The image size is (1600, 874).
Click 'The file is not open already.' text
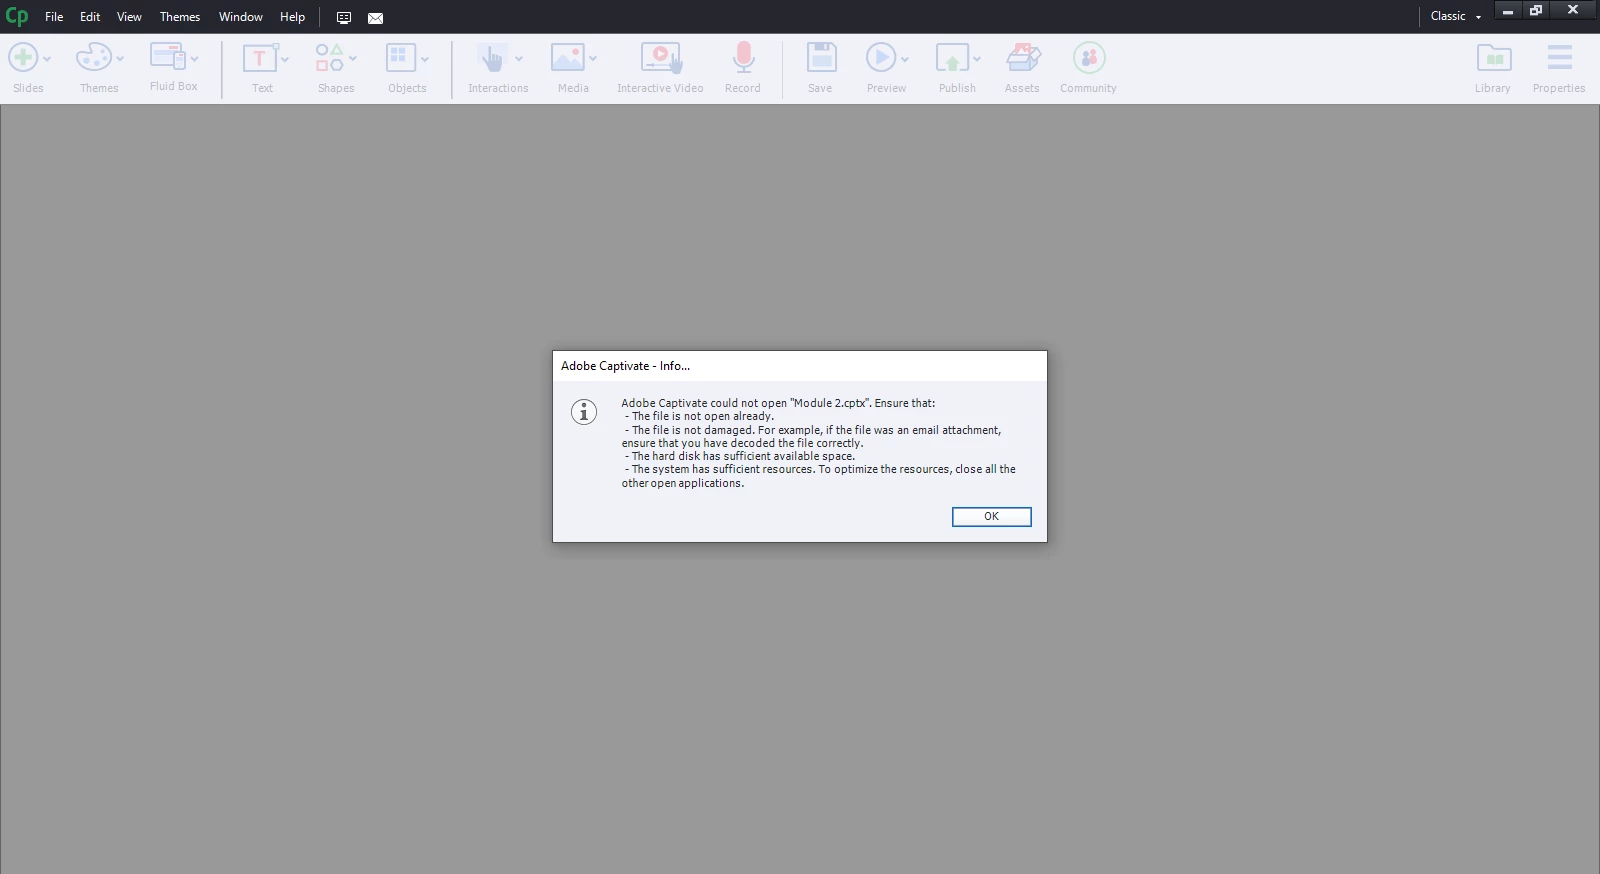pos(703,416)
